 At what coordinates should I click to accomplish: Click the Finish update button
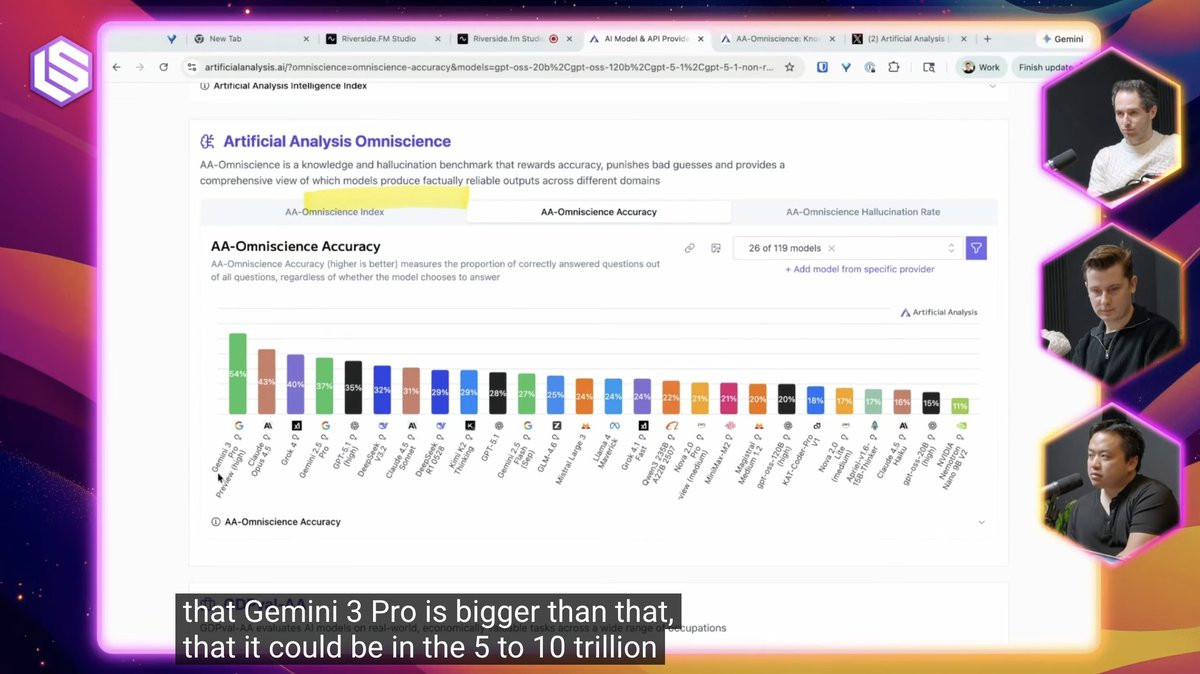click(x=1045, y=67)
